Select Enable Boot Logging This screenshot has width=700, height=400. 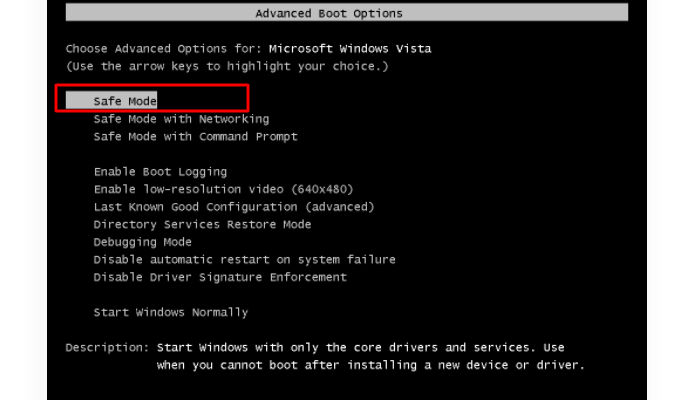pyautogui.click(x=160, y=172)
